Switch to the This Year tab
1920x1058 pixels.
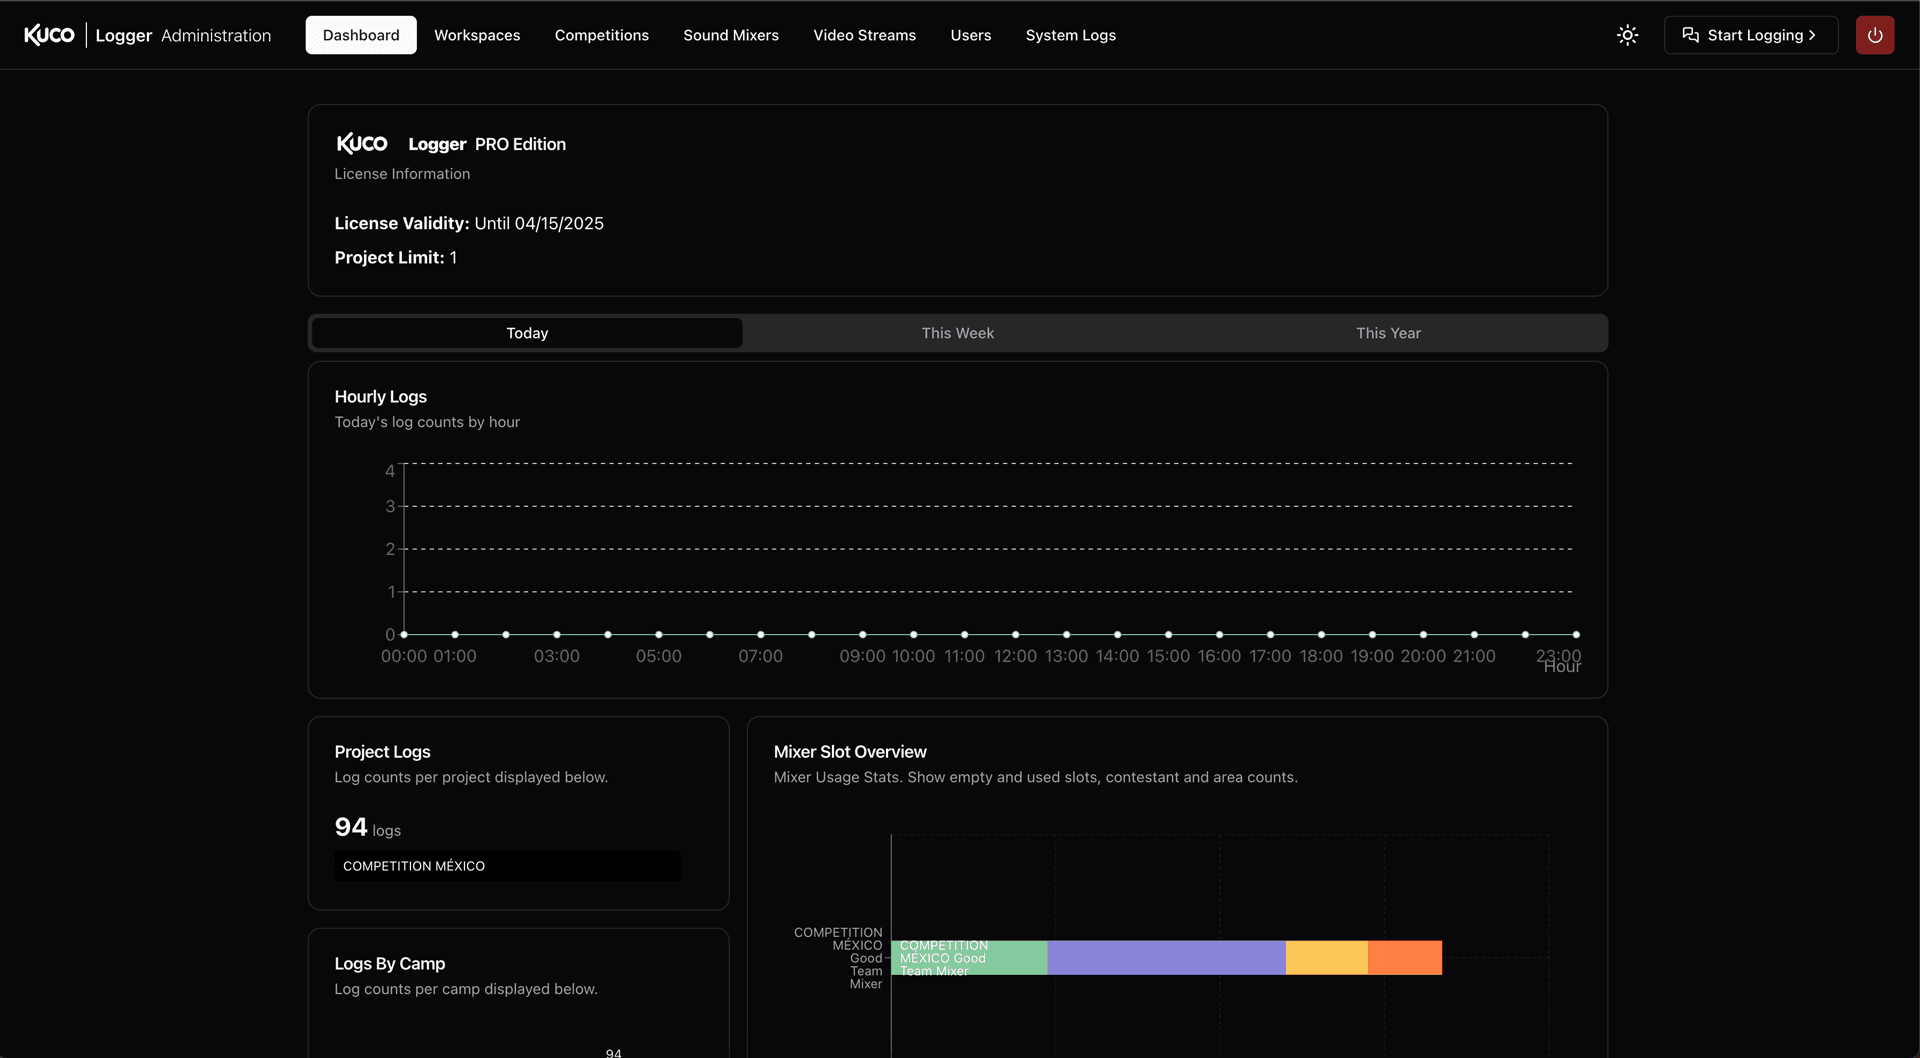[1388, 333]
